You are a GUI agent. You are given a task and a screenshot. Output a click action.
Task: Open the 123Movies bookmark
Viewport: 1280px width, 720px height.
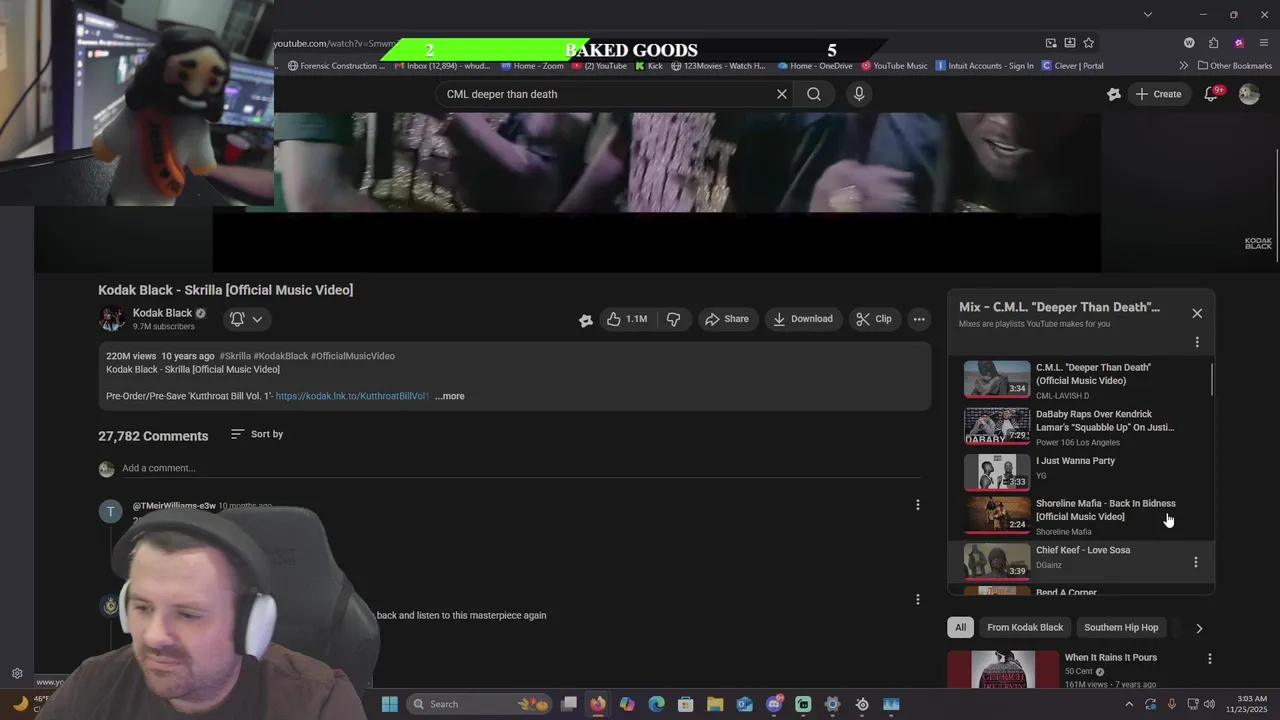pos(718,66)
